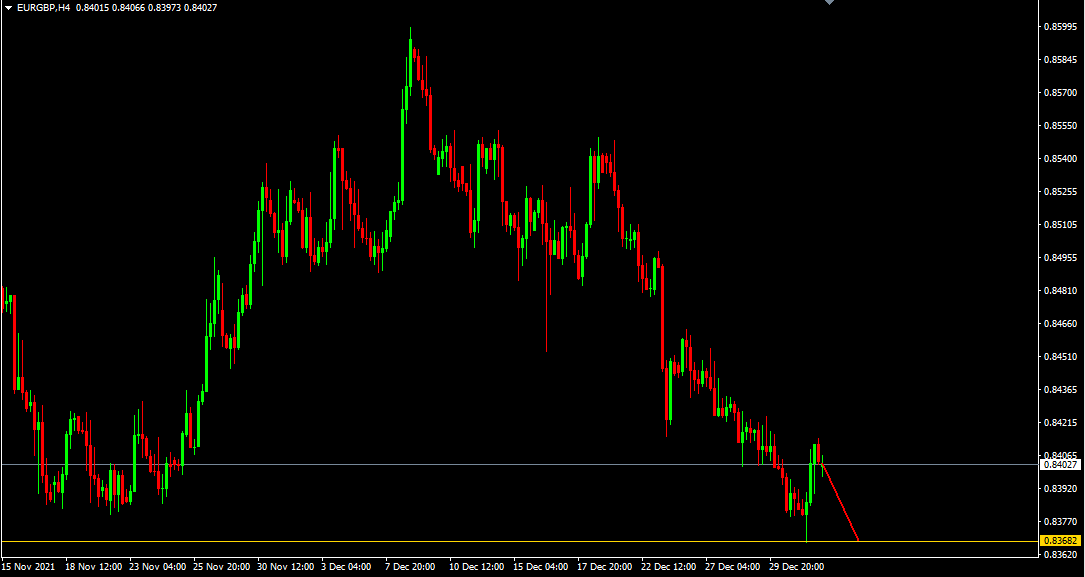The height and width of the screenshot is (577, 1085).
Task: Click the 0.85400 price scale value
Action: point(1061,158)
